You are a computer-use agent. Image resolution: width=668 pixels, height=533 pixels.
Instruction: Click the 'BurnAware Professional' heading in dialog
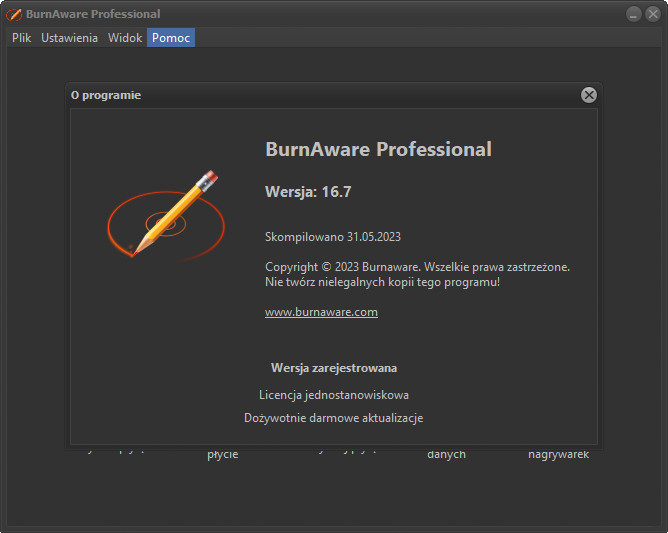click(x=378, y=150)
